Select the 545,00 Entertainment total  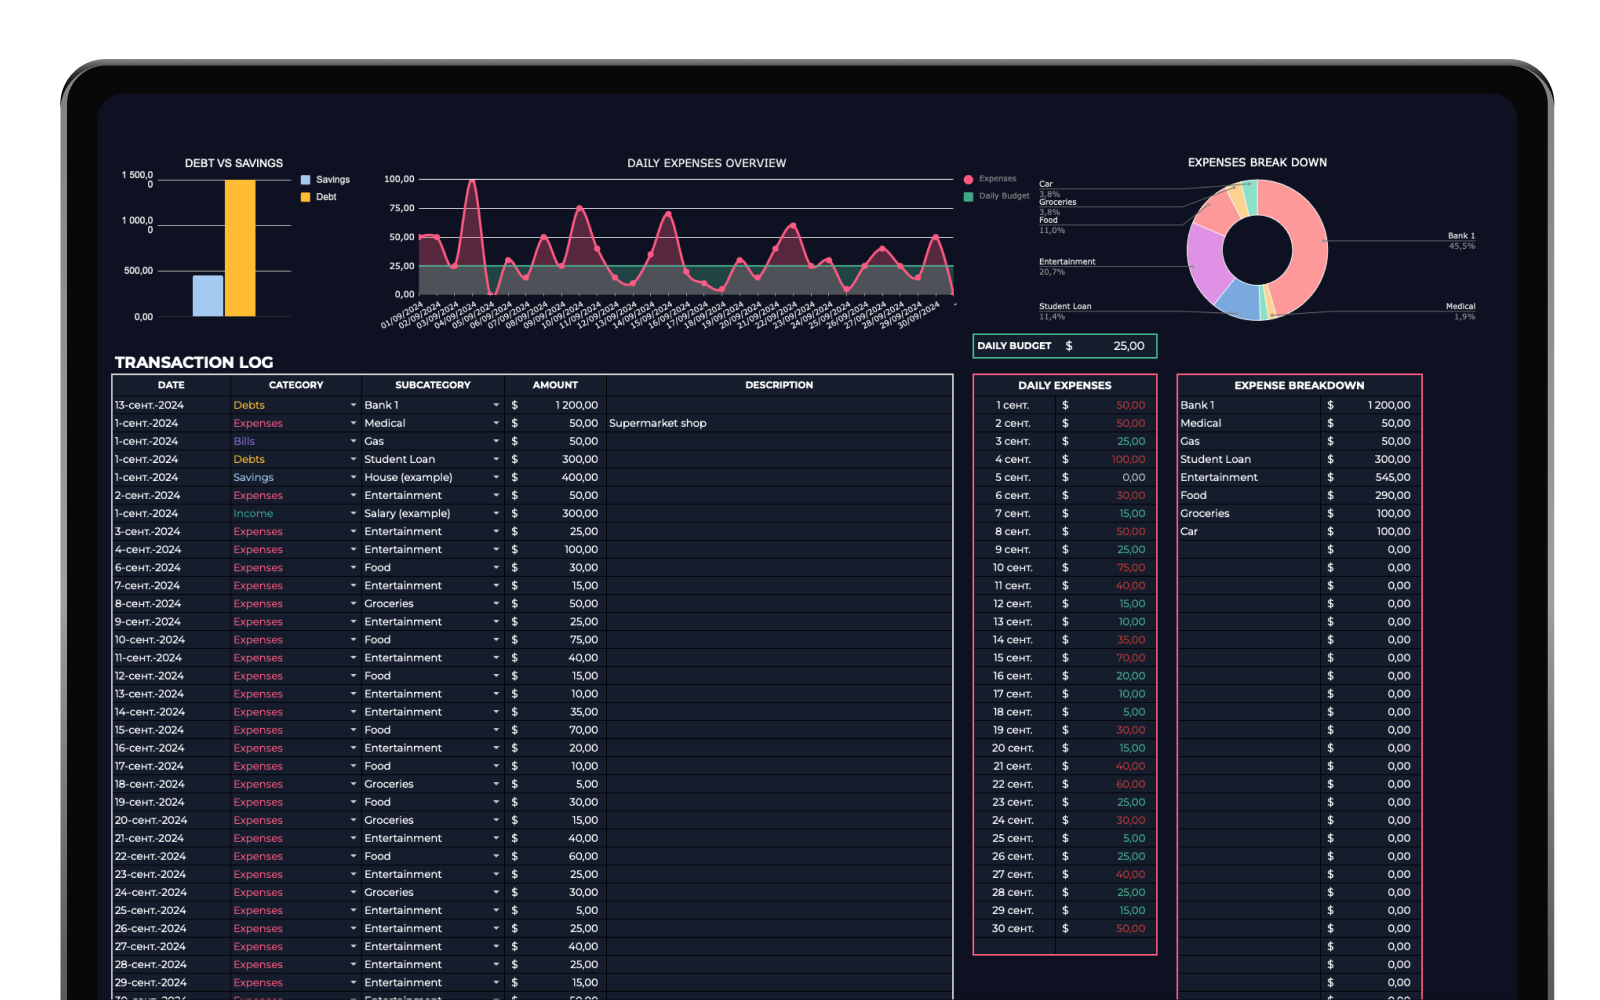click(1392, 477)
